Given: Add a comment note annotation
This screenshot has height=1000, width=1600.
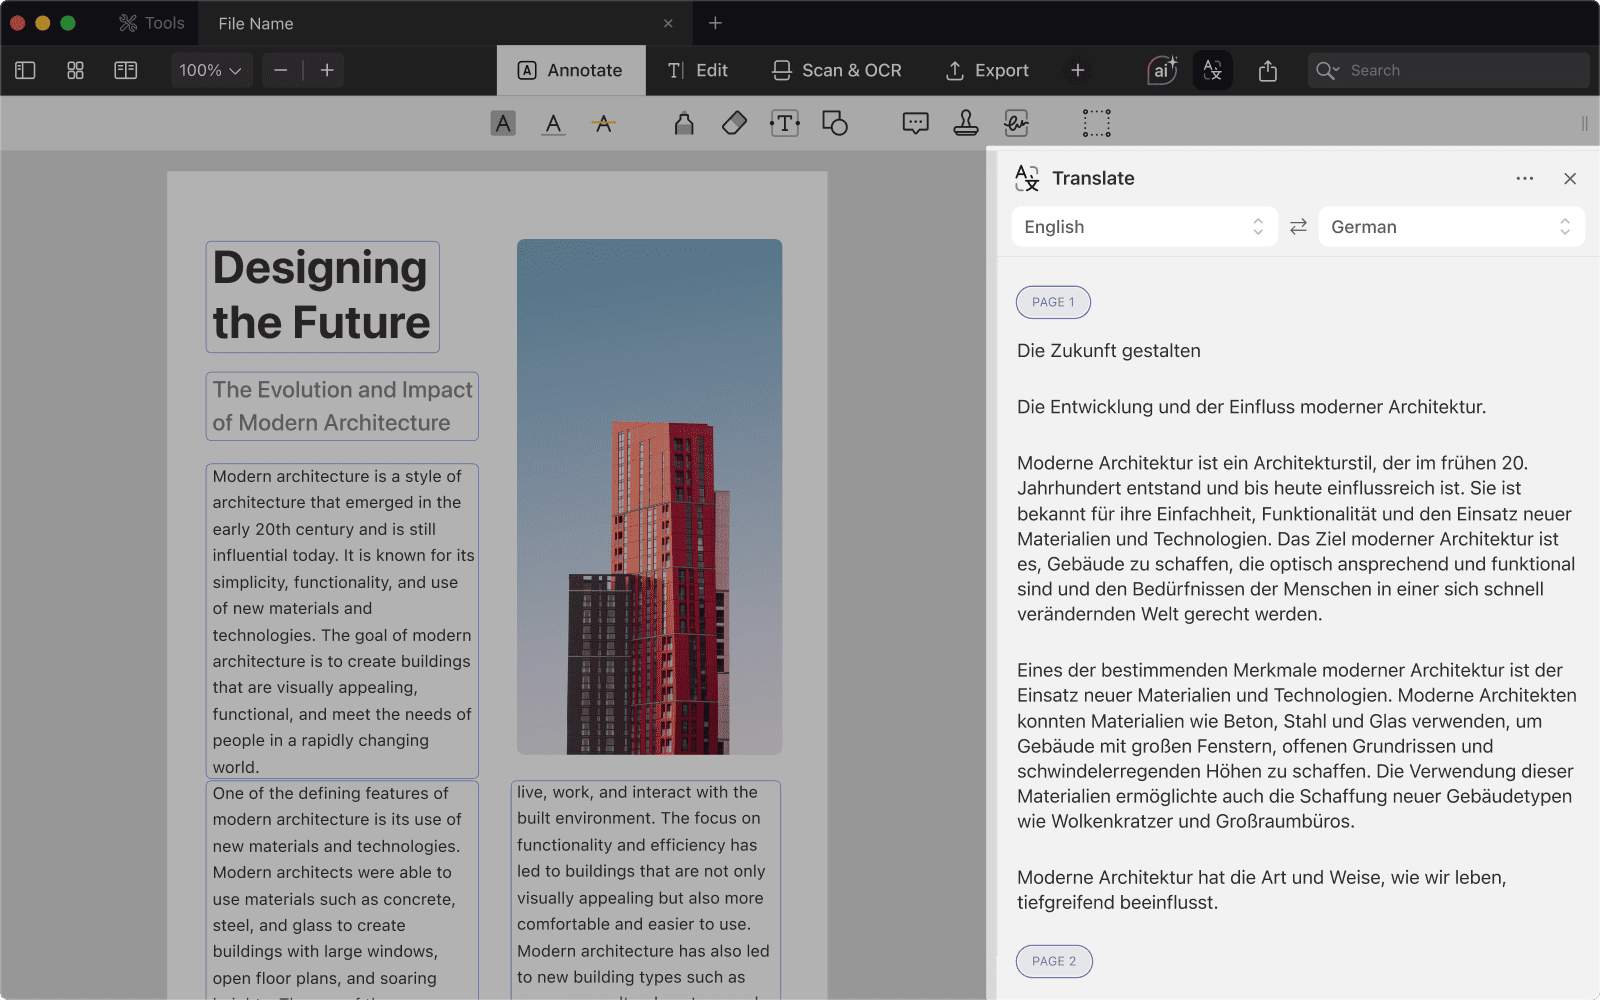Looking at the screenshot, I should 915,124.
